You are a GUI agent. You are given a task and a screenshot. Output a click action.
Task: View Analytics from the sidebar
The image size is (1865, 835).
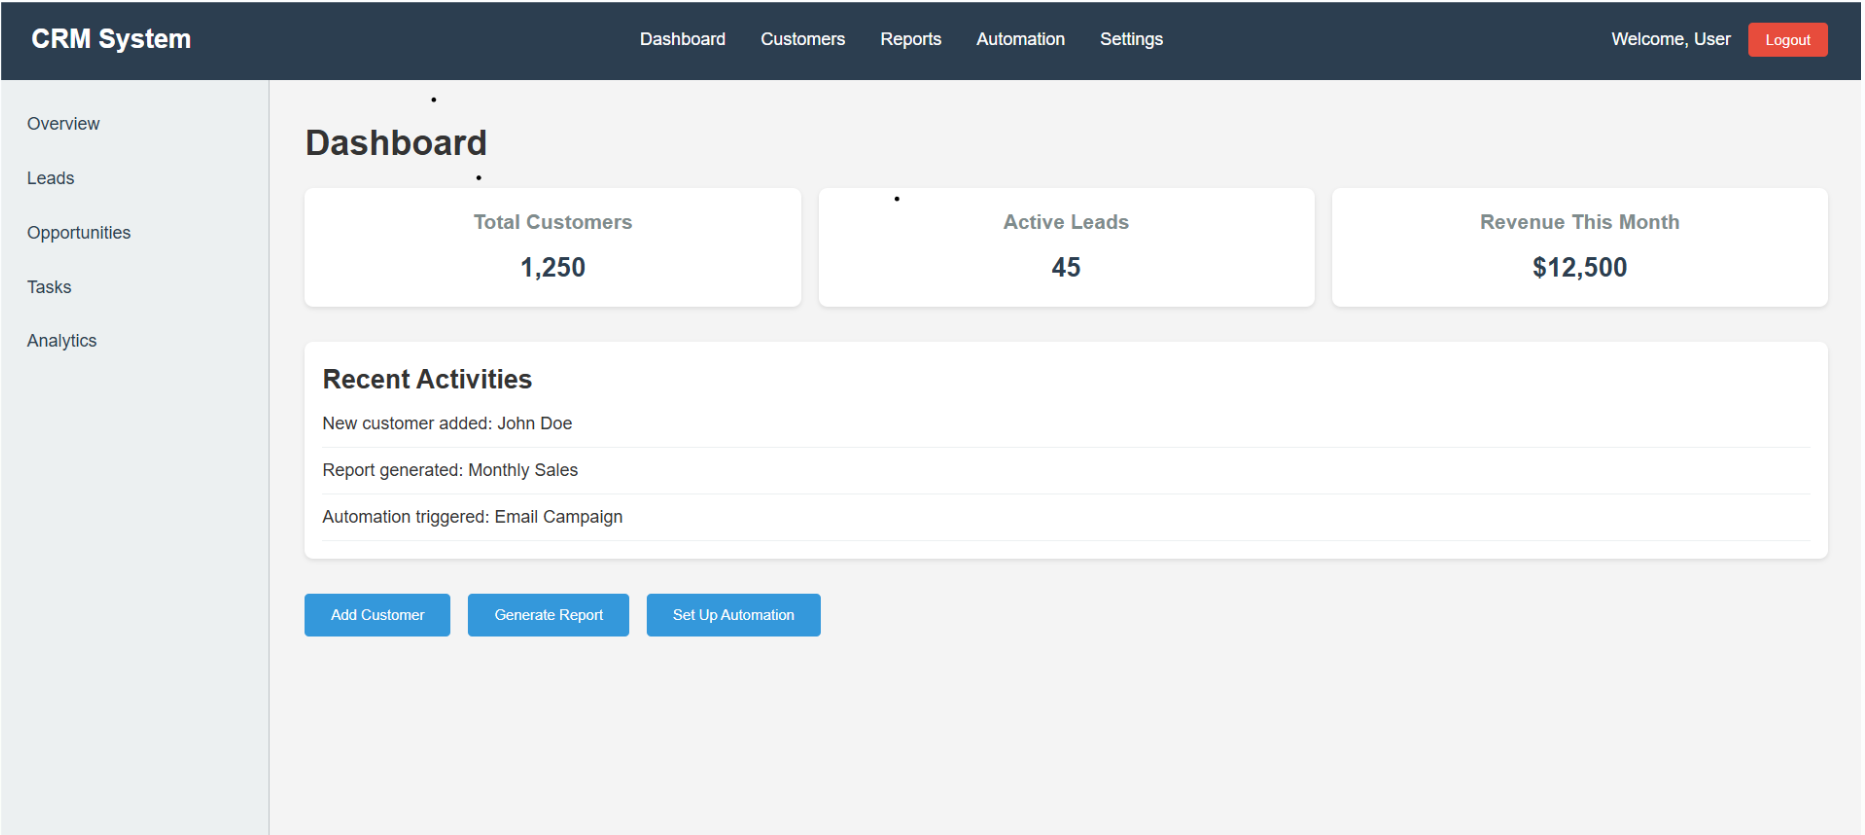pos(62,341)
